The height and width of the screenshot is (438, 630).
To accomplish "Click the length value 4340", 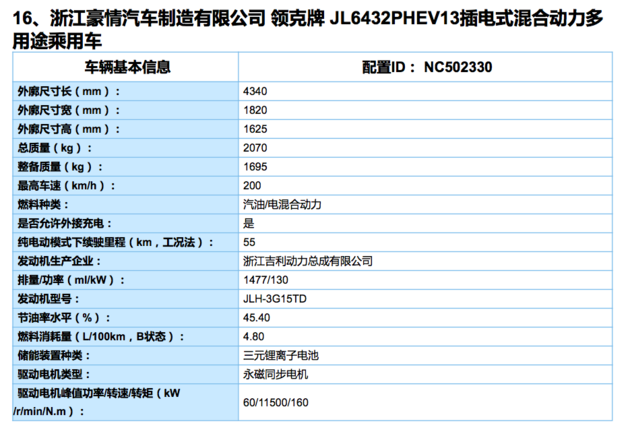I will 255,92.
